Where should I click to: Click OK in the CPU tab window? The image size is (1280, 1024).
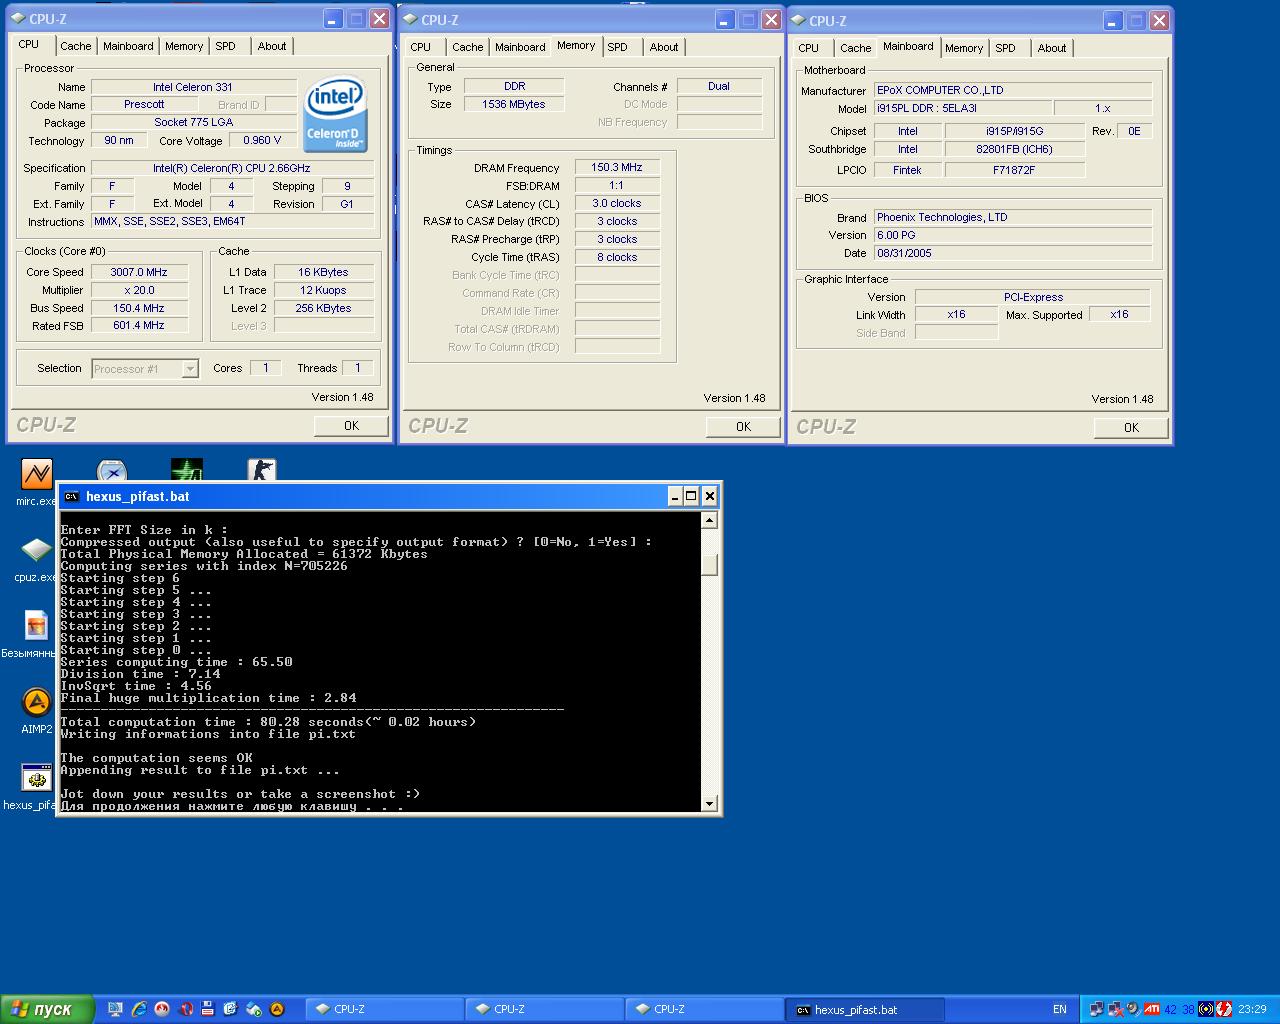[351, 426]
